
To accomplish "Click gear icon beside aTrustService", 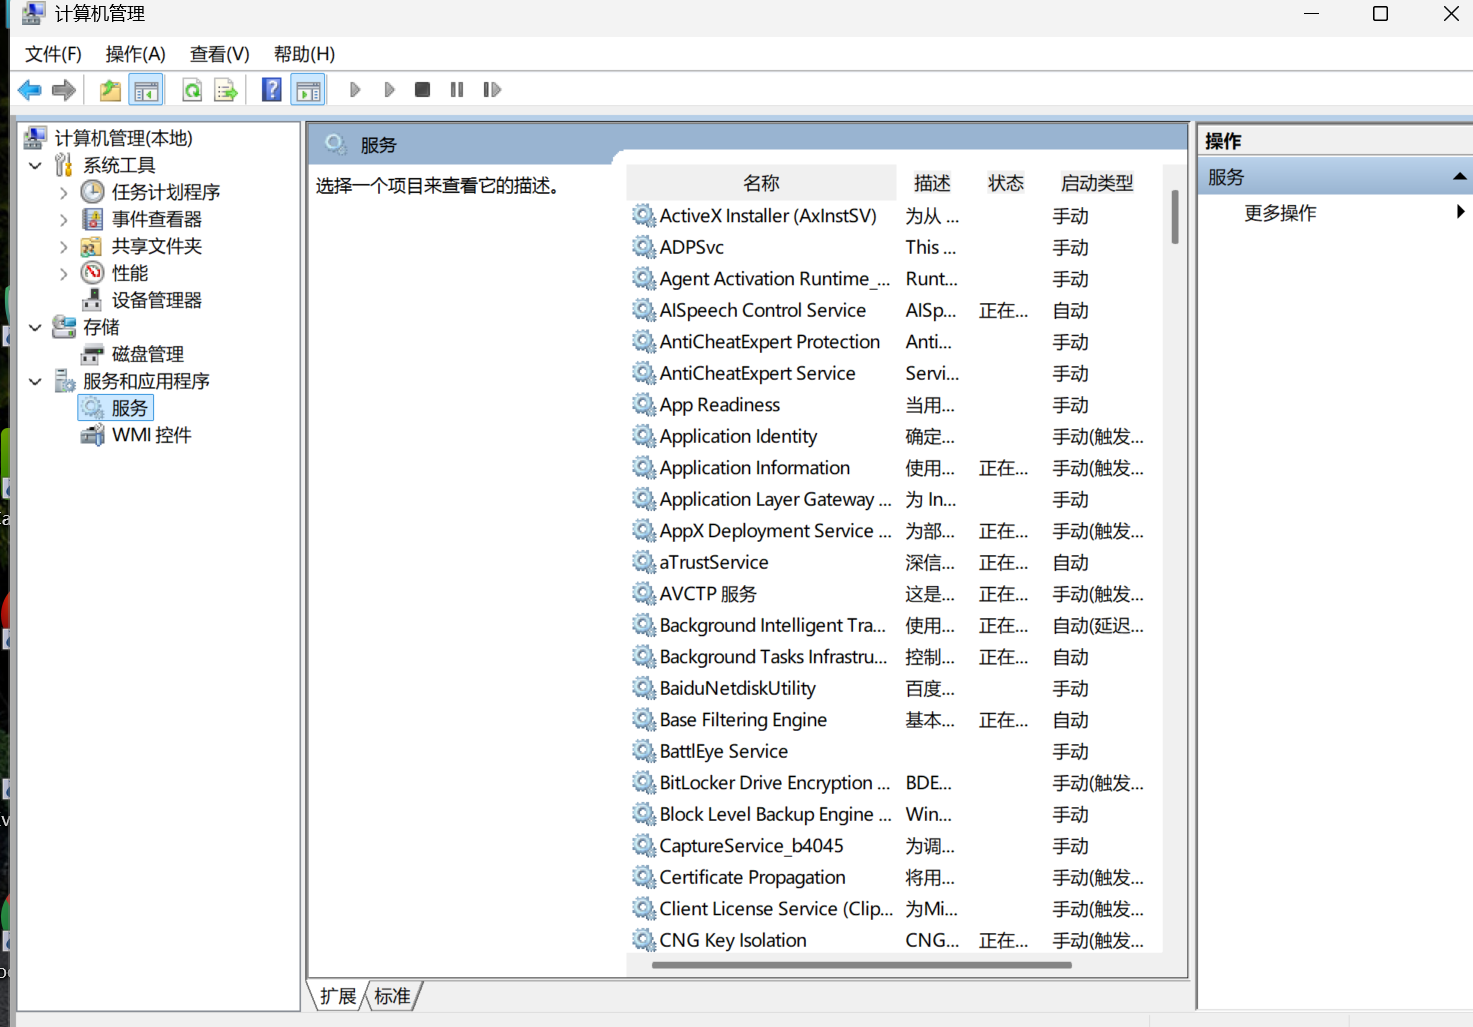I will click(x=643, y=562).
